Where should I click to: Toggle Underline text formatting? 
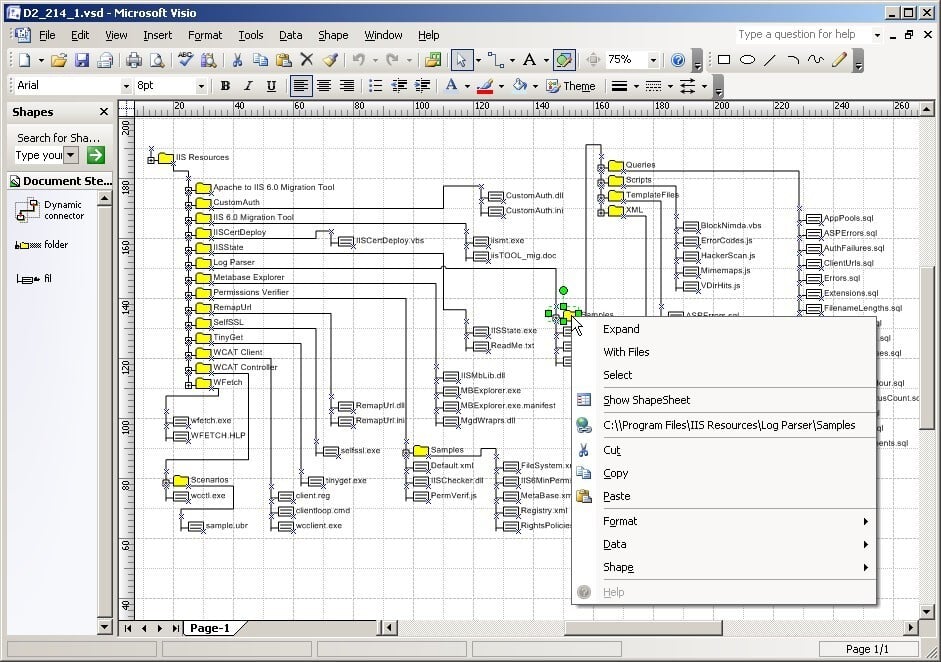tap(271, 86)
